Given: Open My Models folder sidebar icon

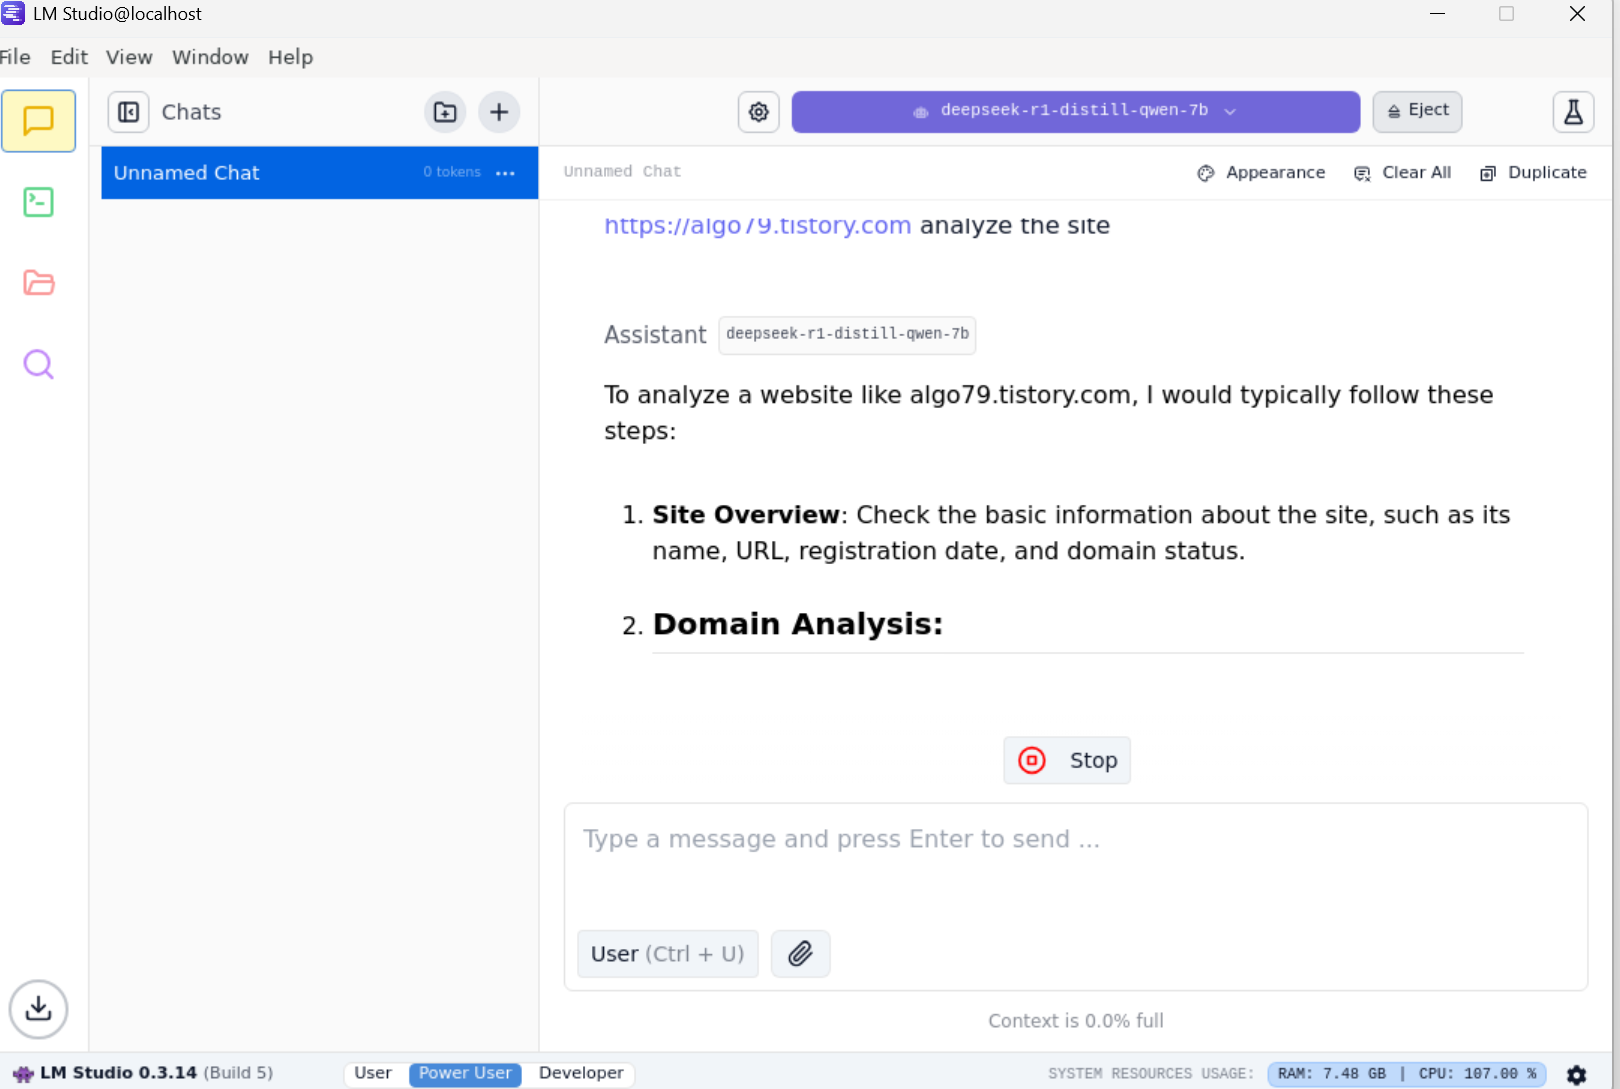Looking at the screenshot, I should click(38, 283).
